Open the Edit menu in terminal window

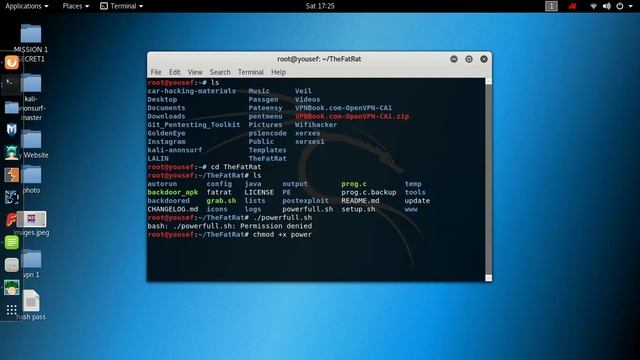pos(175,72)
